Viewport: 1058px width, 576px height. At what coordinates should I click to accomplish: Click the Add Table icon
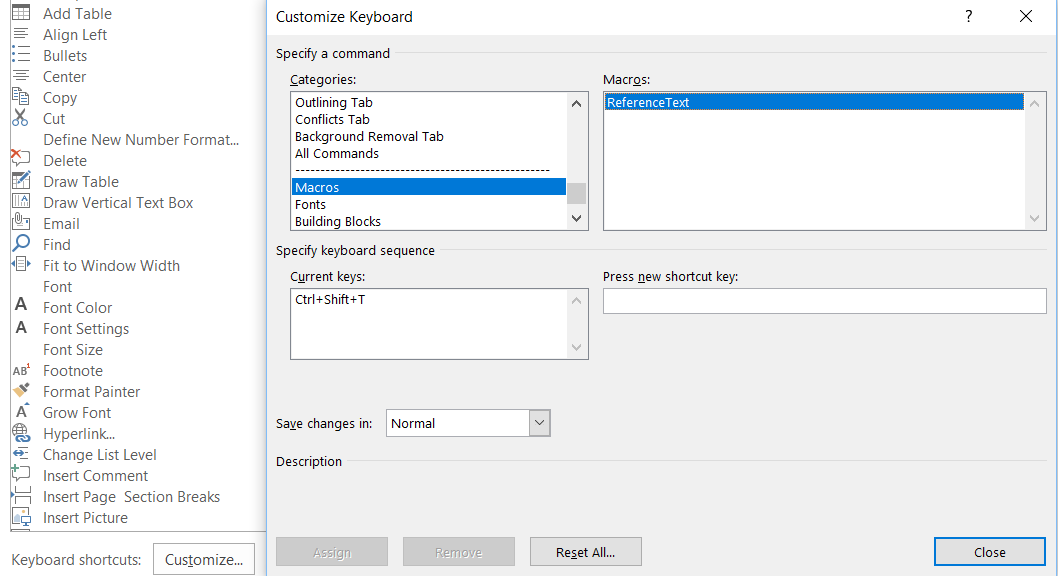21,12
